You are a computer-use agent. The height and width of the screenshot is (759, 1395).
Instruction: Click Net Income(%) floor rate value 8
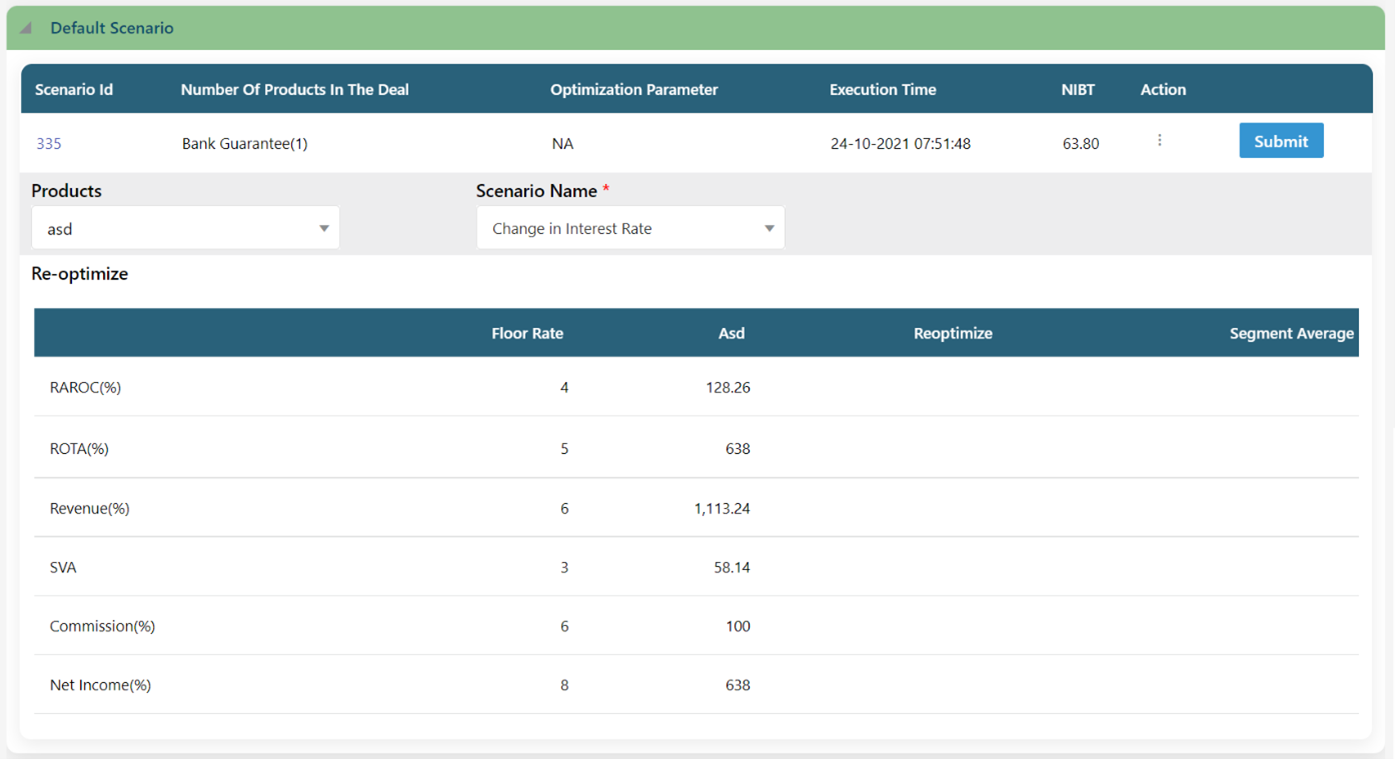(x=564, y=685)
